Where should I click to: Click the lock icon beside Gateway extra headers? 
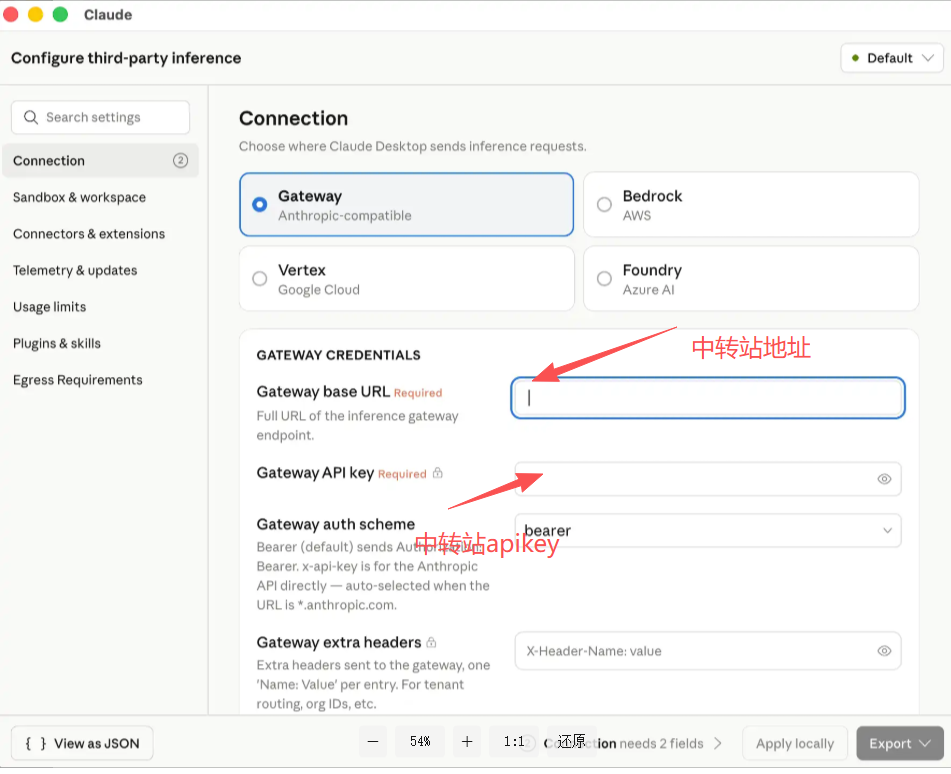tap(431, 642)
